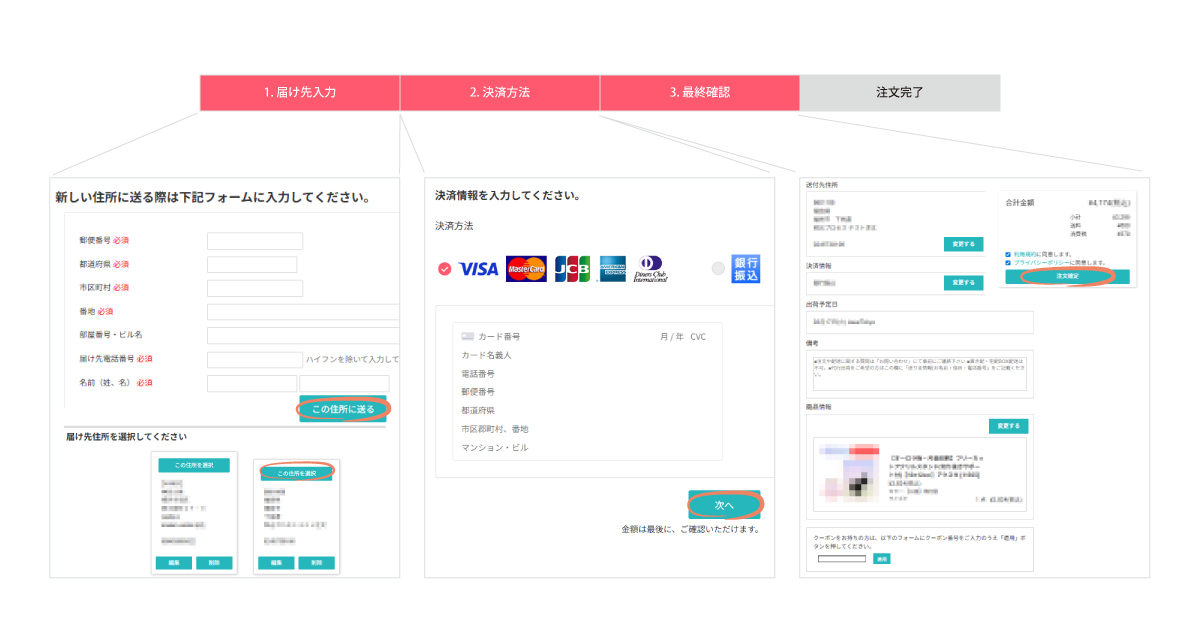The width and height of the screenshot is (1200, 628).
Task: Go to the 1. 届け先入力 step tab
Action: (x=300, y=92)
